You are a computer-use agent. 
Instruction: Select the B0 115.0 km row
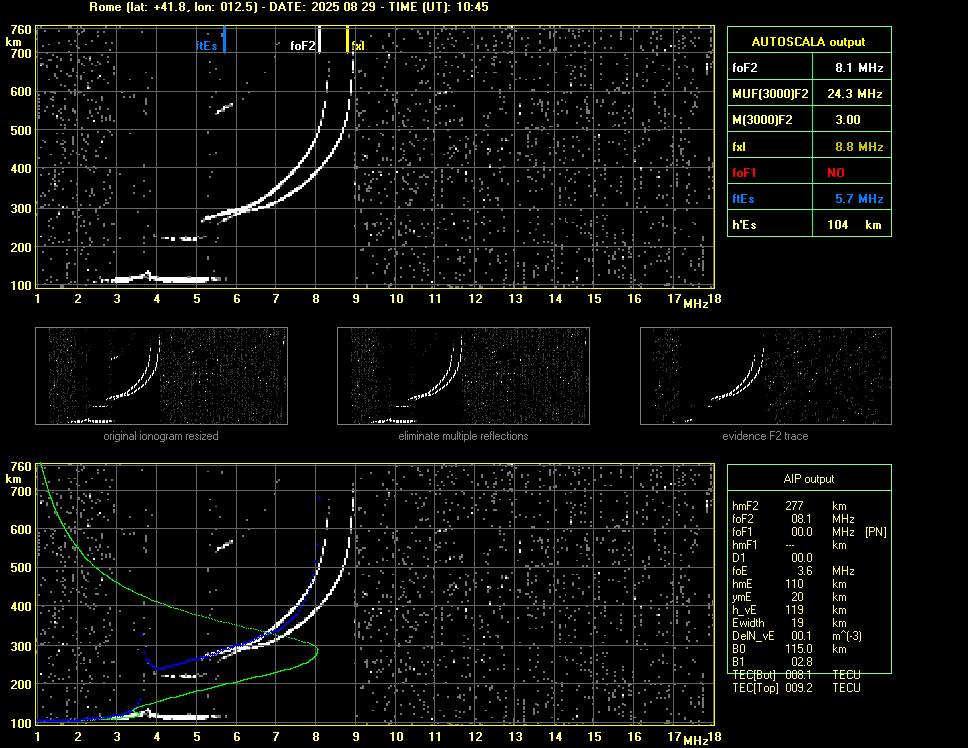789,649
